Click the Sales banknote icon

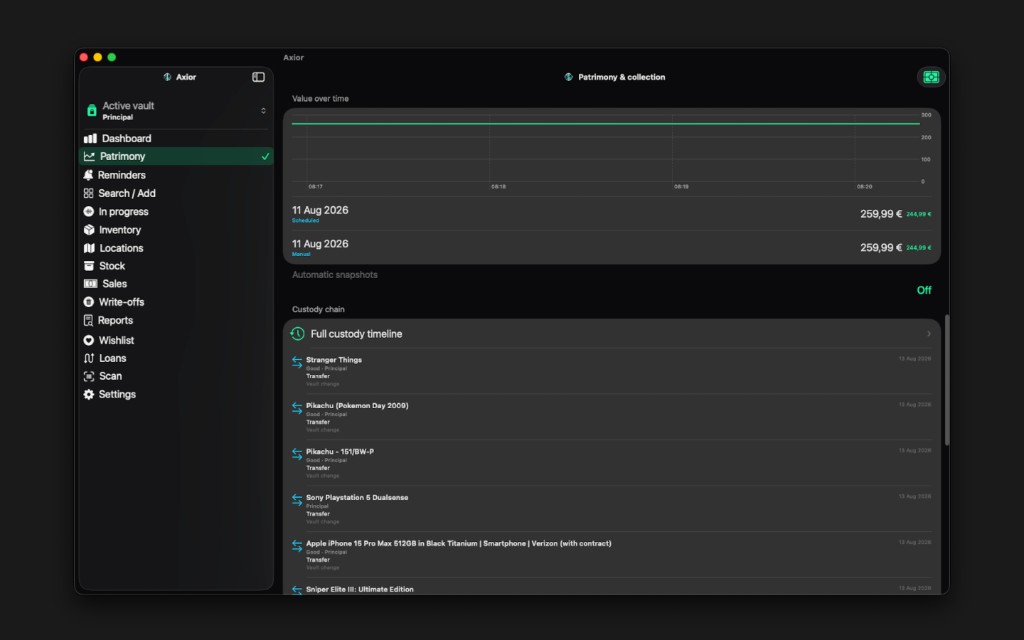pyautogui.click(x=90, y=283)
